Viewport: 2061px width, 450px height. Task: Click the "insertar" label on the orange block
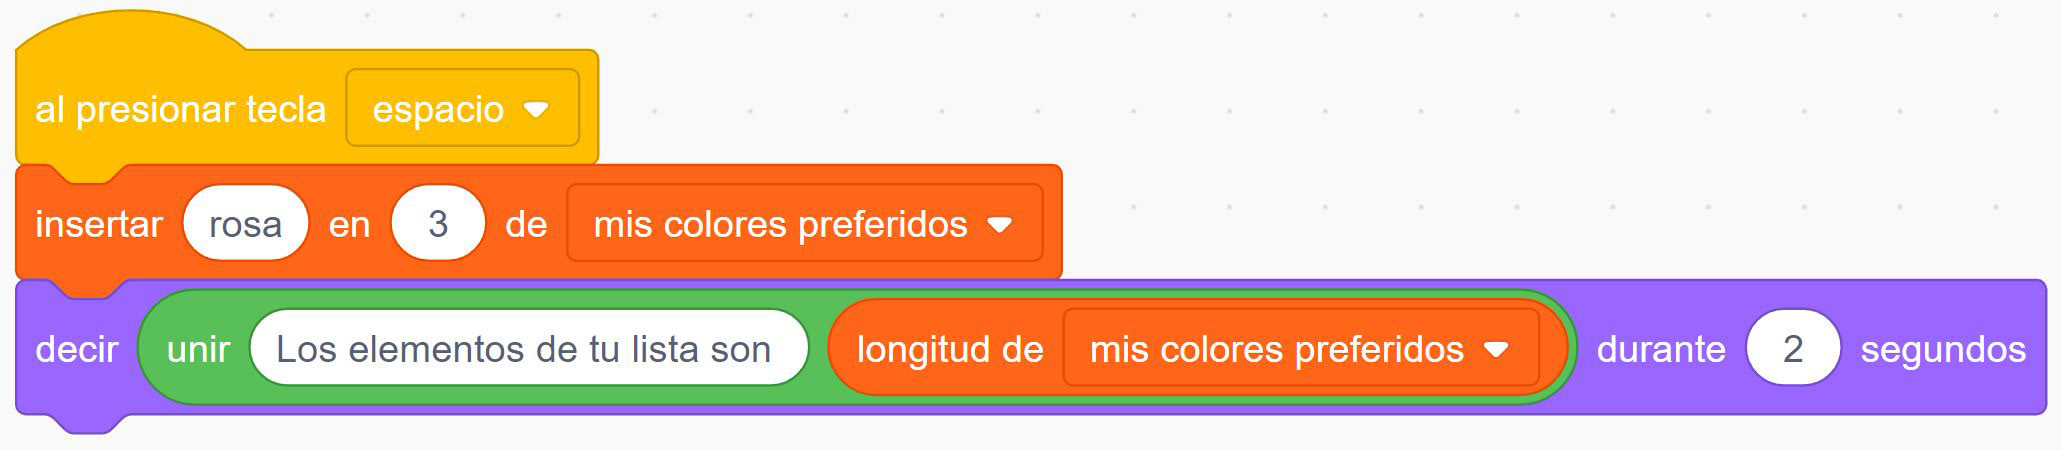click(x=98, y=224)
